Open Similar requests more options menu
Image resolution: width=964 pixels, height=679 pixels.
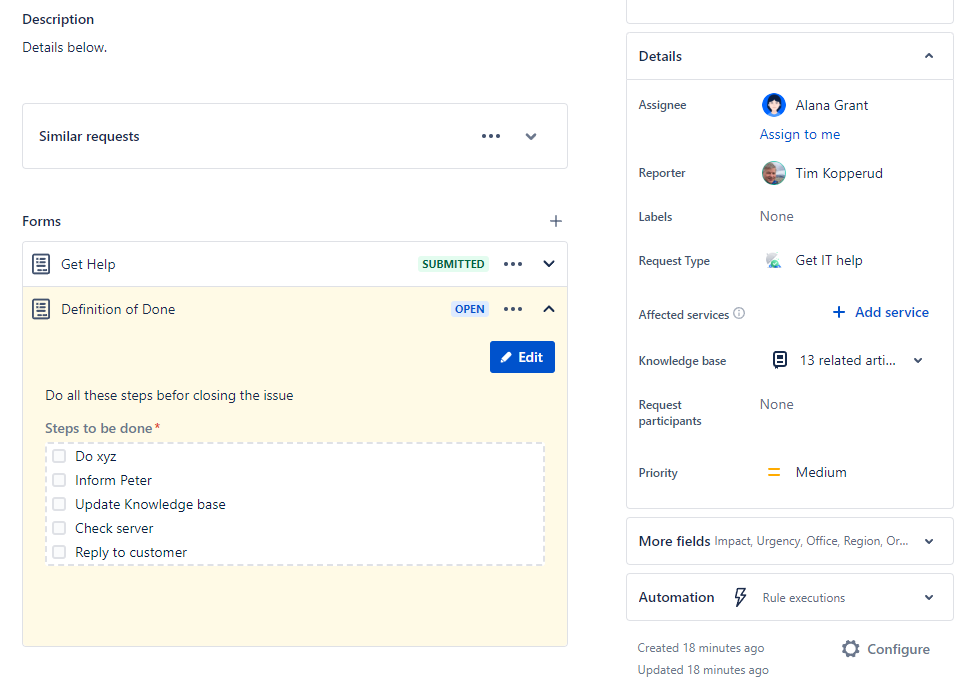pyautogui.click(x=491, y=136)
